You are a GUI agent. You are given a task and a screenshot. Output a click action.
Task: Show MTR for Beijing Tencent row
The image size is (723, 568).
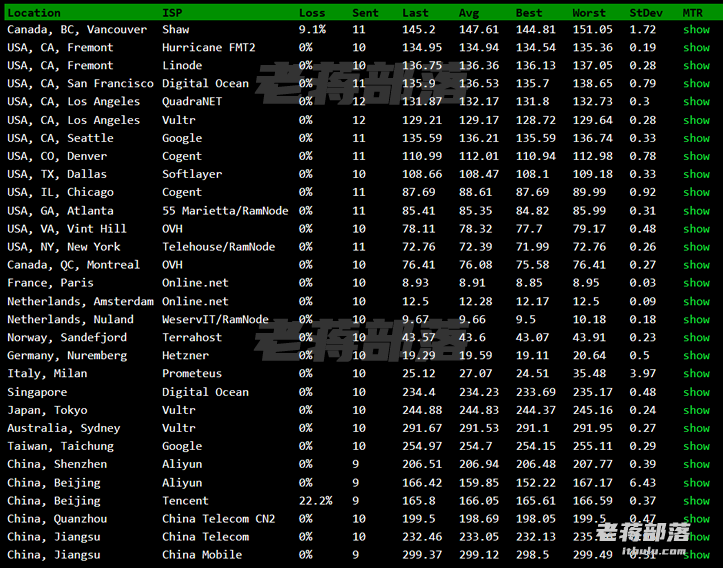pos(696,501)
